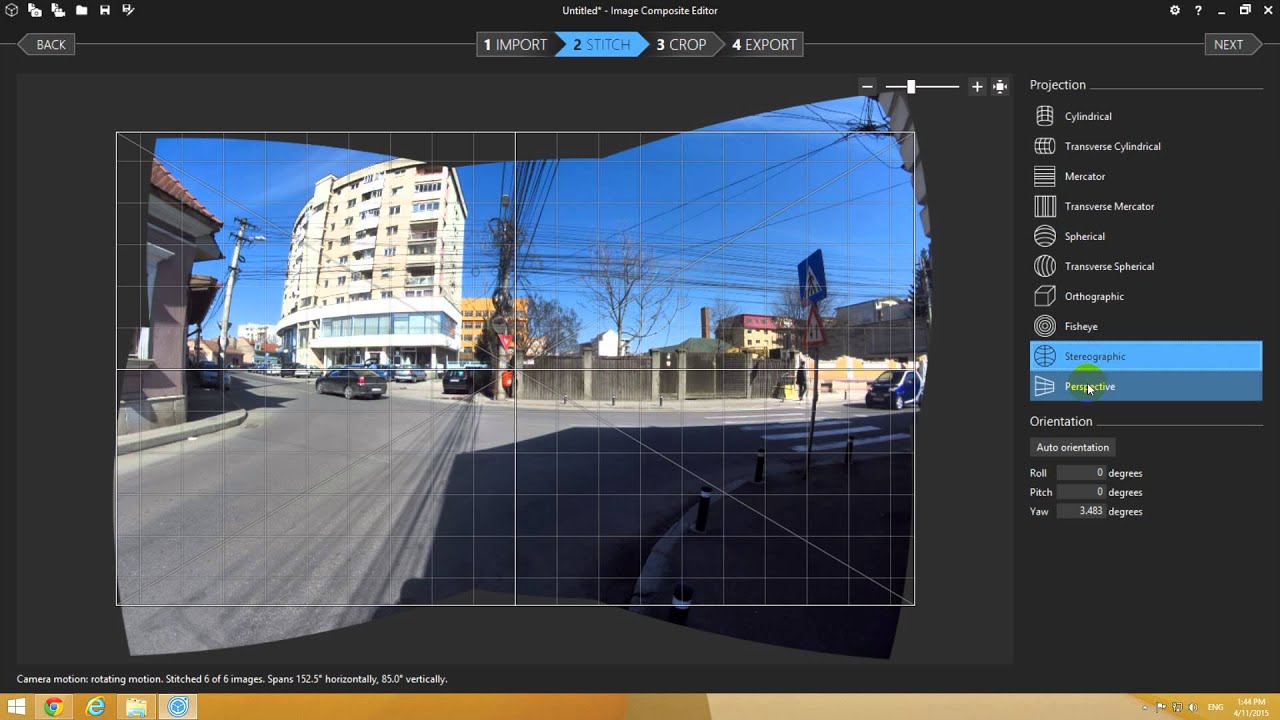1280x720 pixels.
Task: Zoom out with the minus icon
Action: click(x=868, y=87)
